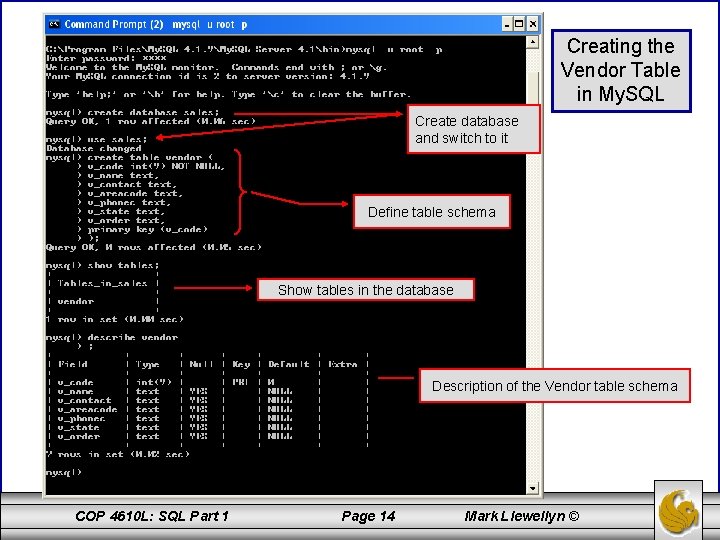Click the 'Enter password' line
This screenshot has height=540, width=720.
coord(106,58)
